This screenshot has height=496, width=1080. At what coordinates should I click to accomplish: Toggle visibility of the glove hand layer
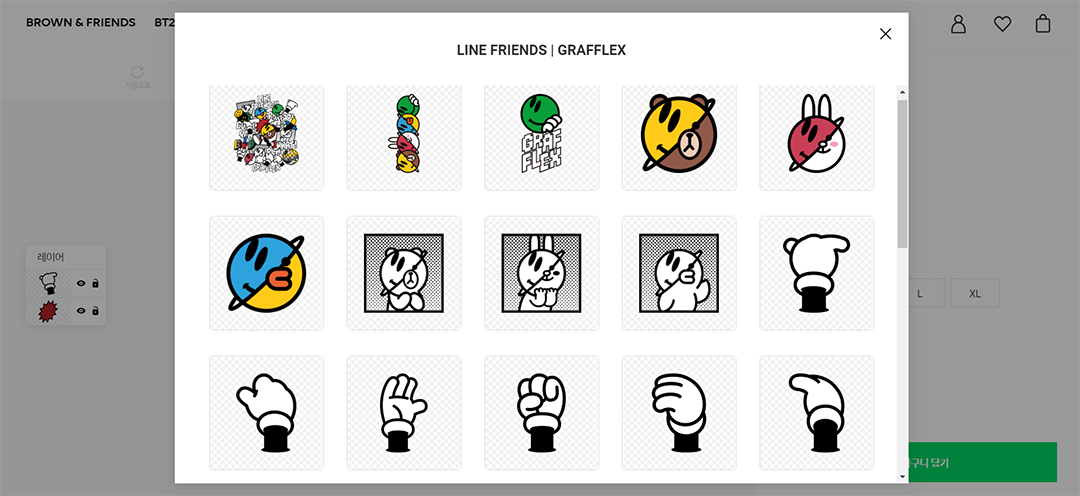pyautogui.click(x=81, y=283)
